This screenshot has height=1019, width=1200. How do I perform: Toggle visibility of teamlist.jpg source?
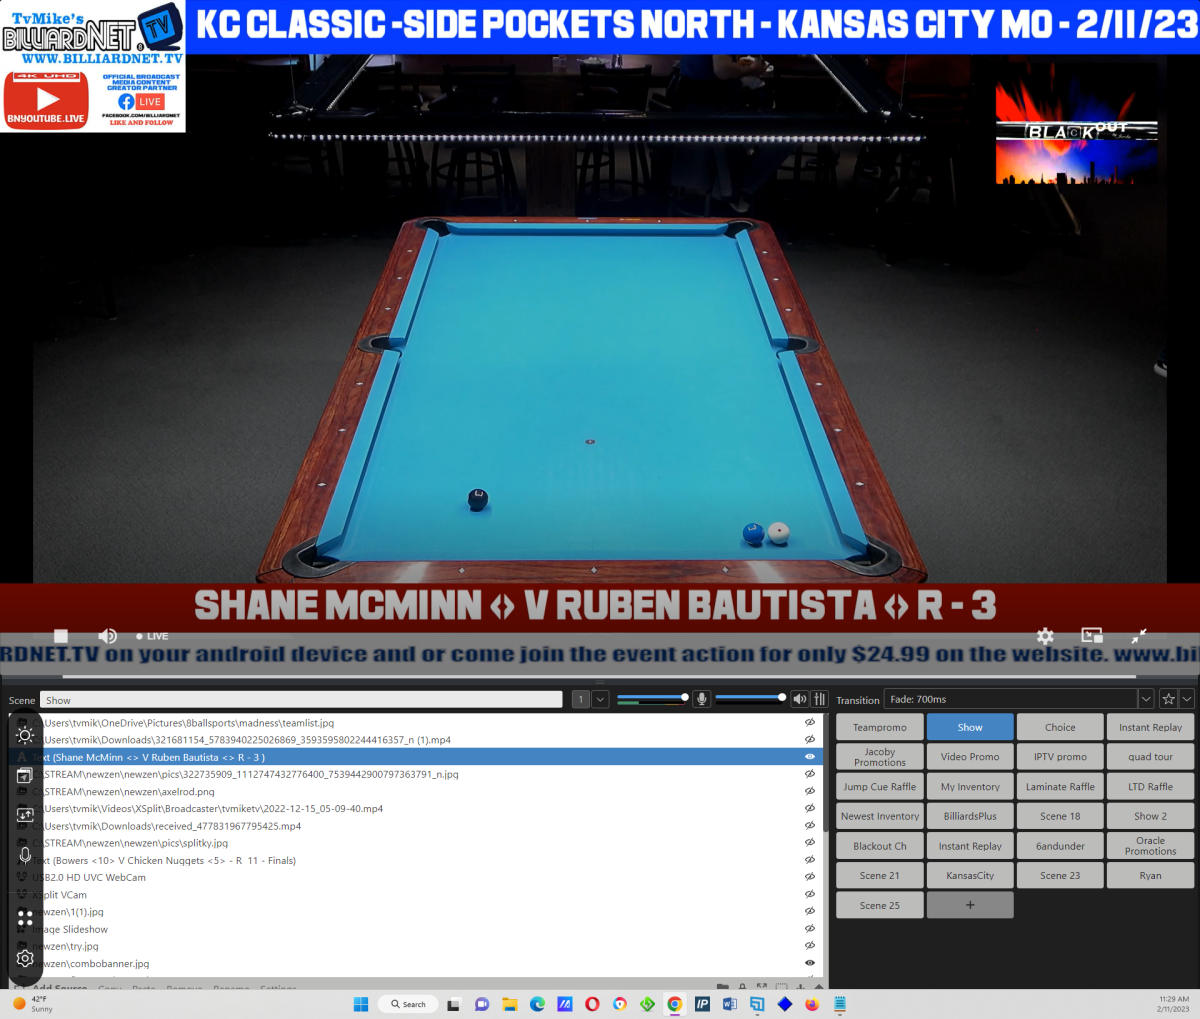[810, 722]
